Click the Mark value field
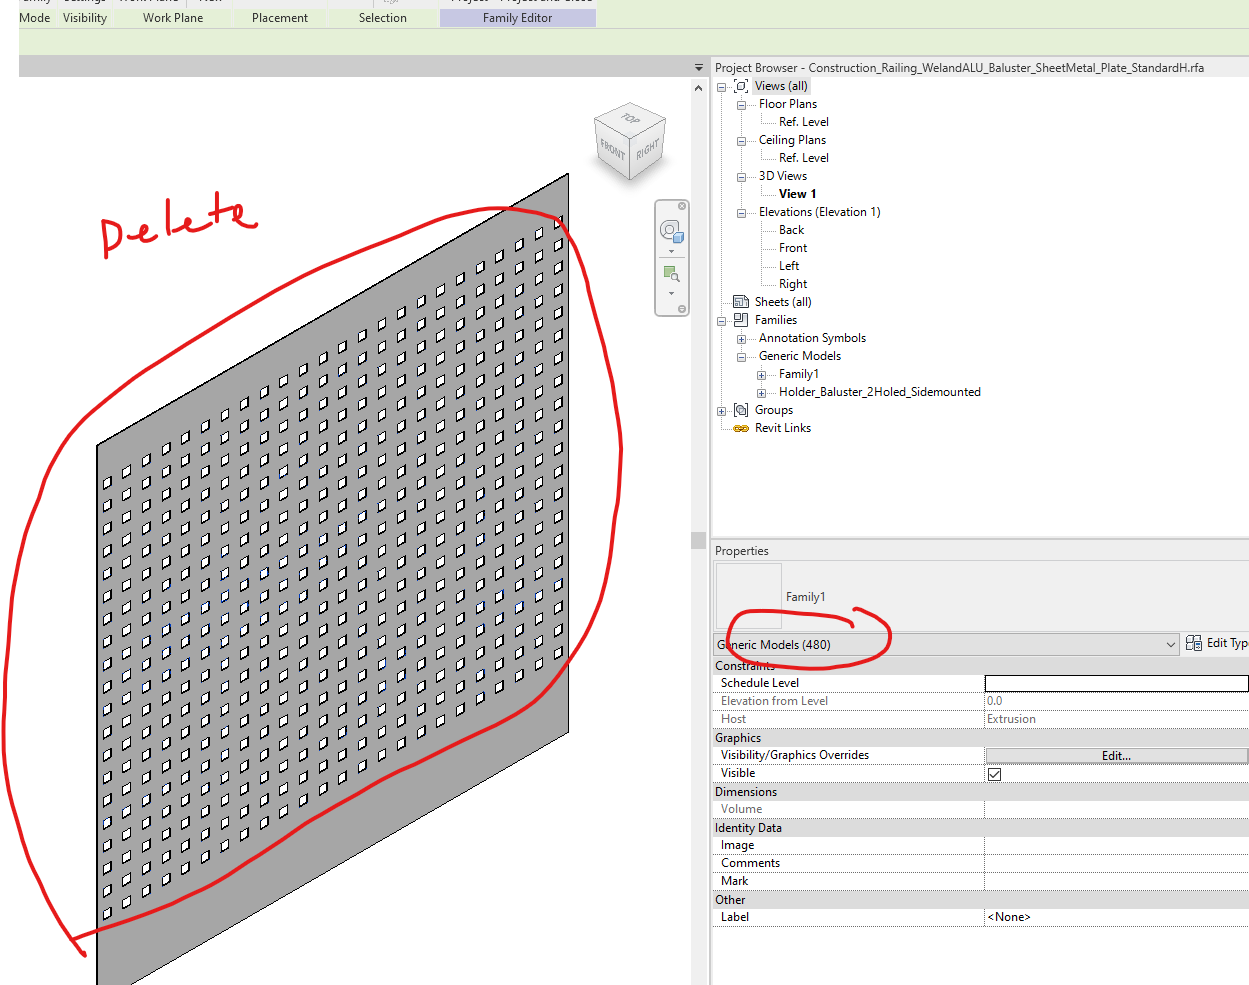1249x985 pixels. [1116, 881]
